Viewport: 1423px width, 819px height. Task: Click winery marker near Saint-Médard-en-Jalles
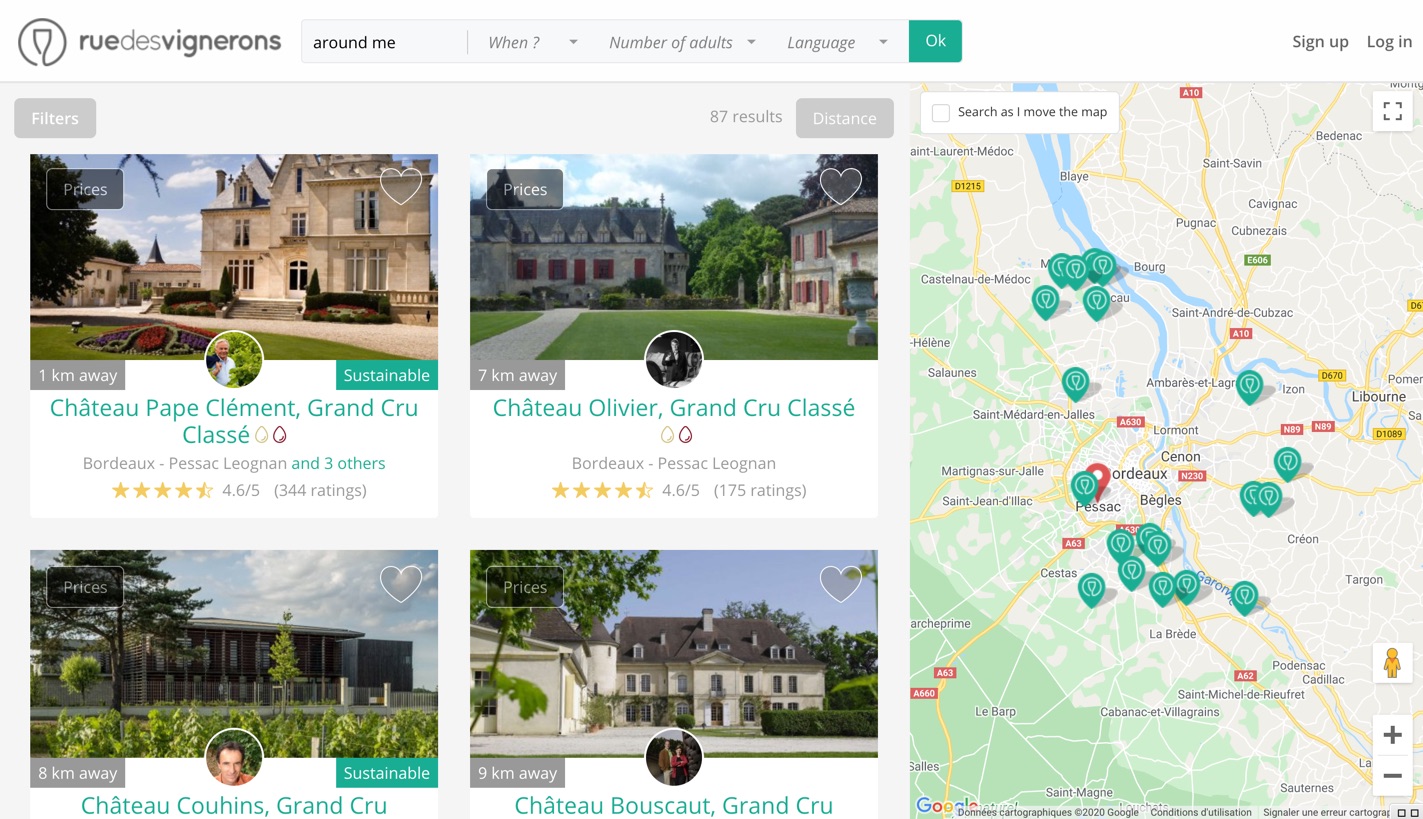point(1075,383)
